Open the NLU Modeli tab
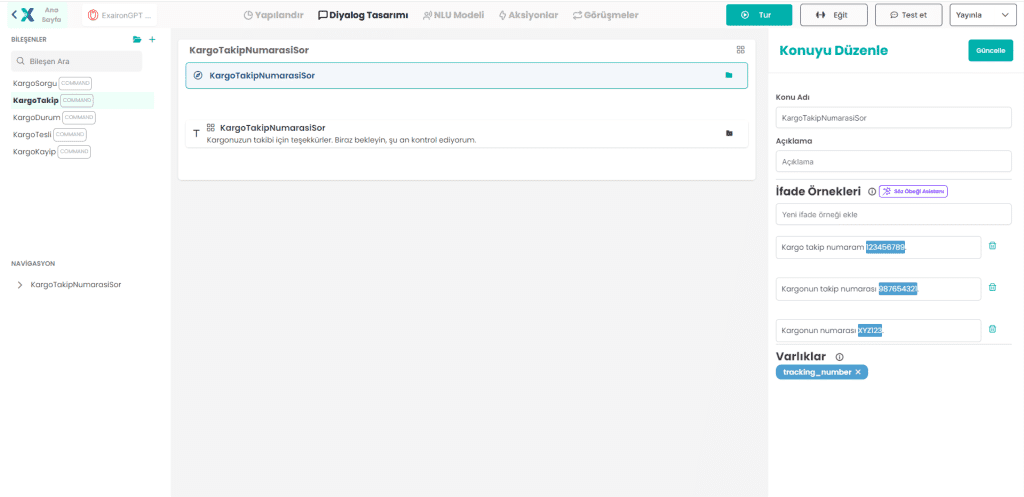 (x=453, y=14)
